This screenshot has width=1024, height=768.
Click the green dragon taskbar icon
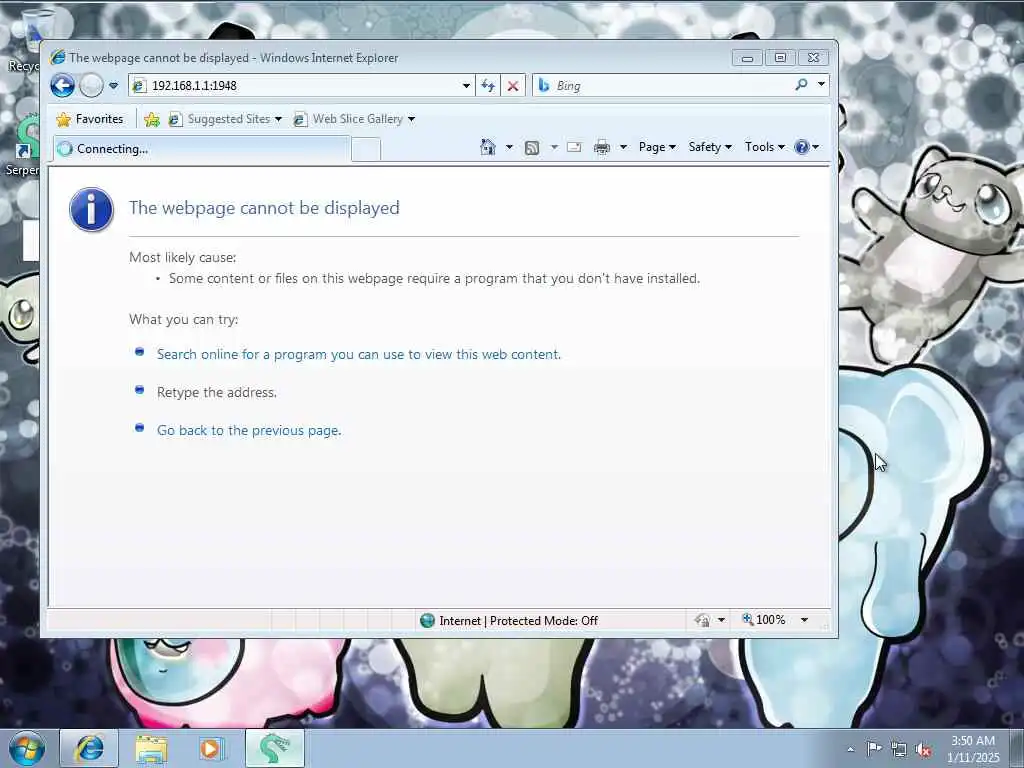(x=275, y=748)
